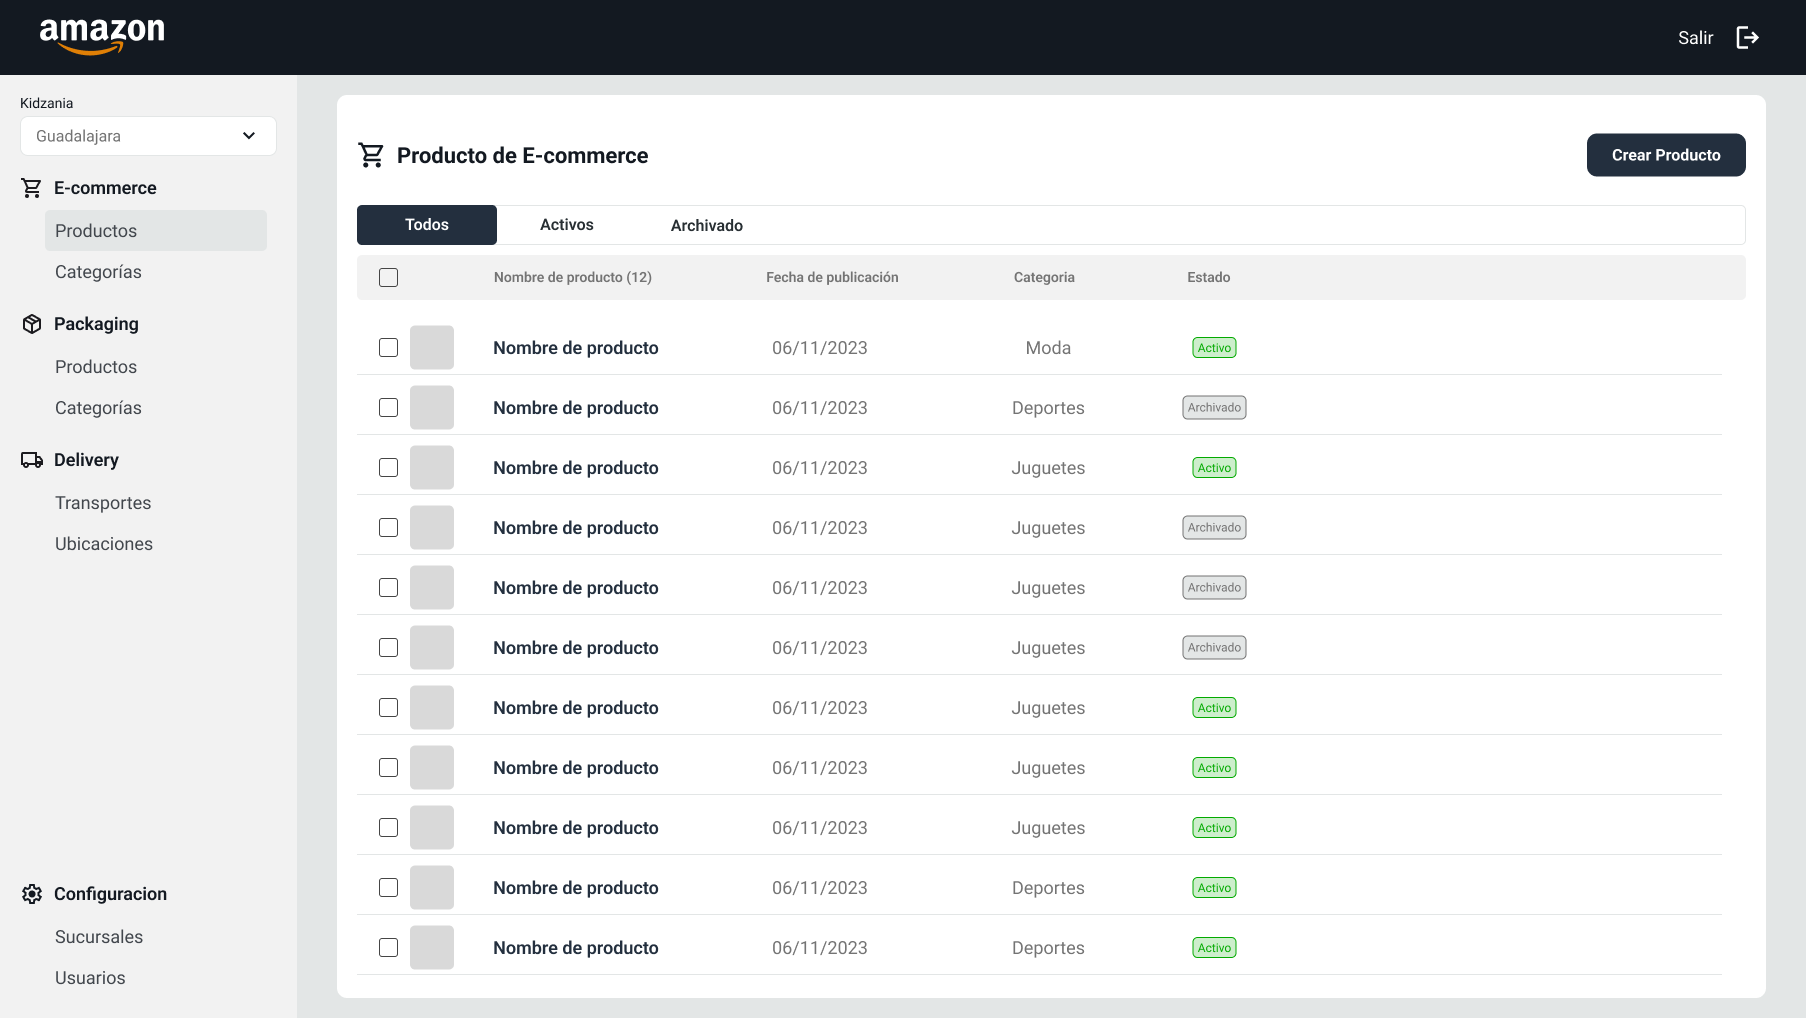Click the Amazon logo in header
Image resolution: width=1806 pixels, height=1018 pixels.
click(102, 36)
